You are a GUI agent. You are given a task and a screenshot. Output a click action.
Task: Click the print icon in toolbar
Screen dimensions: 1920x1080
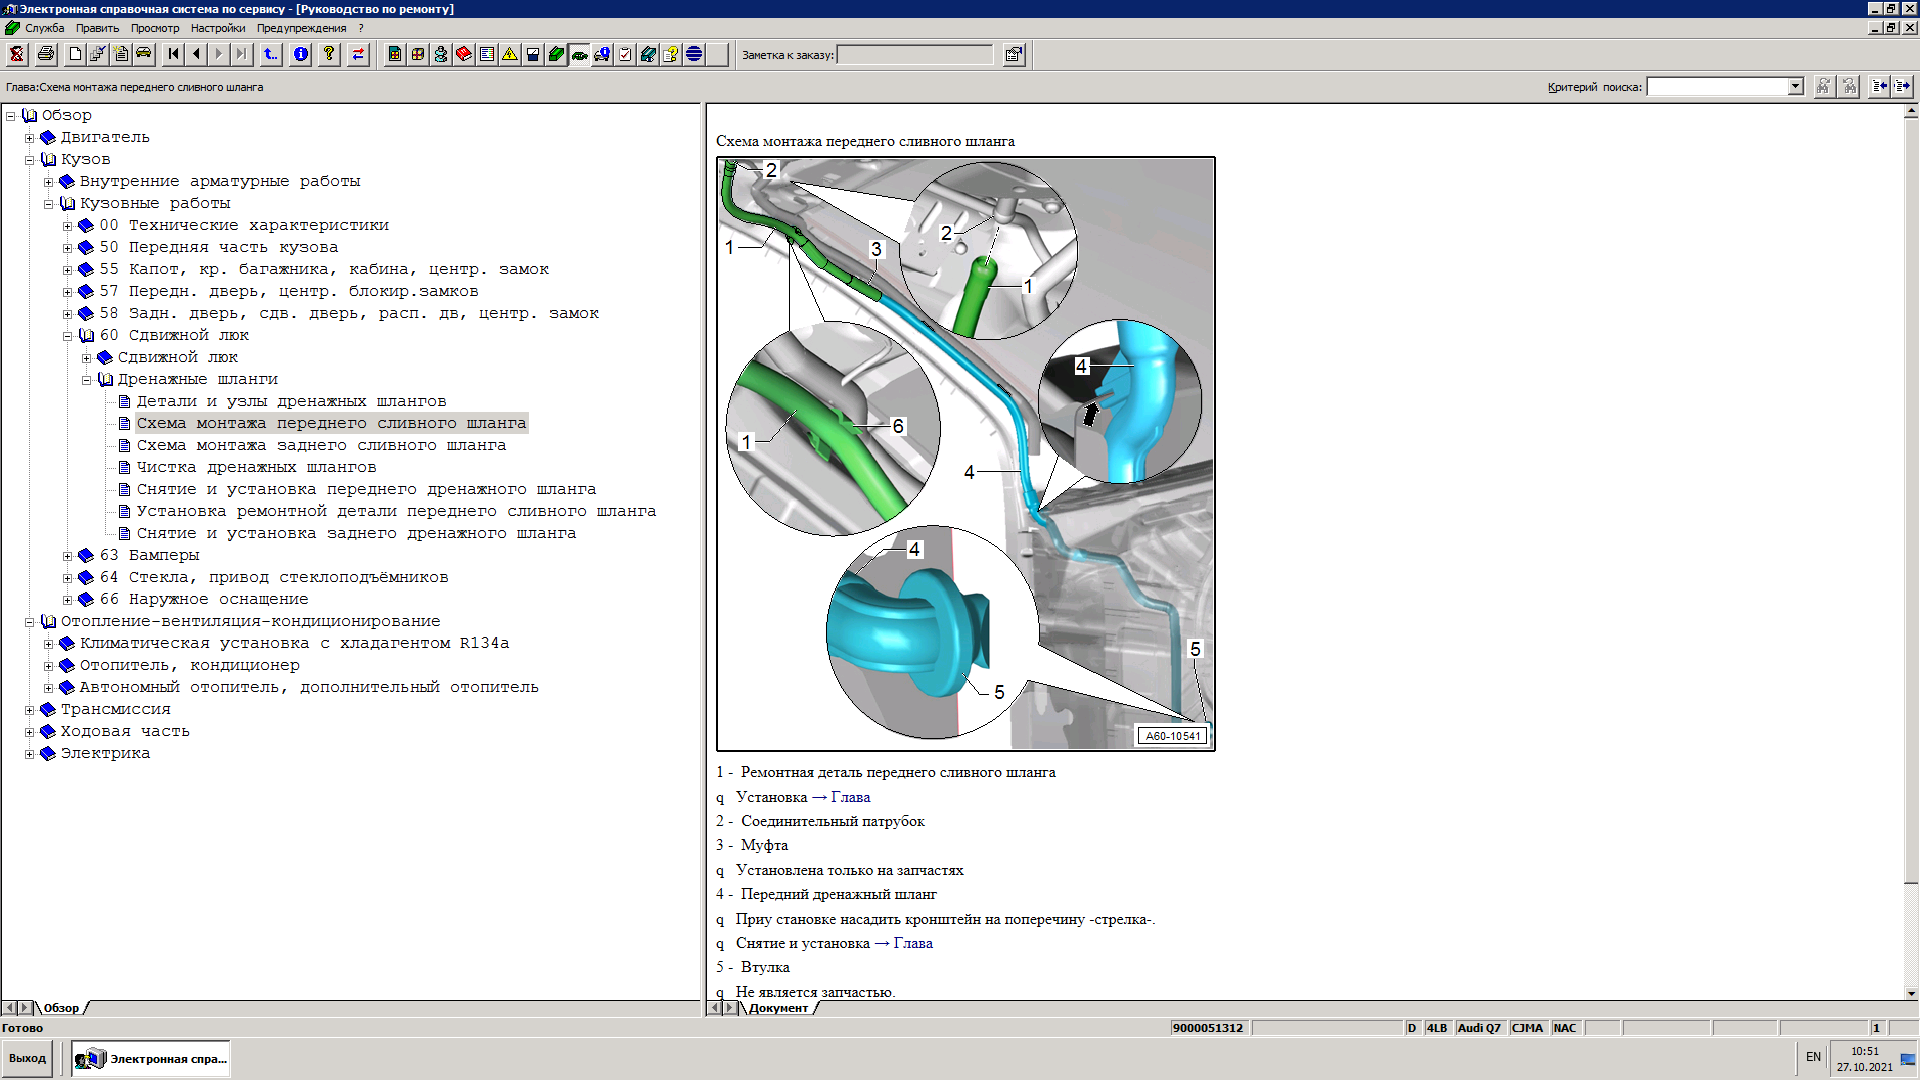tap(46, 54)
